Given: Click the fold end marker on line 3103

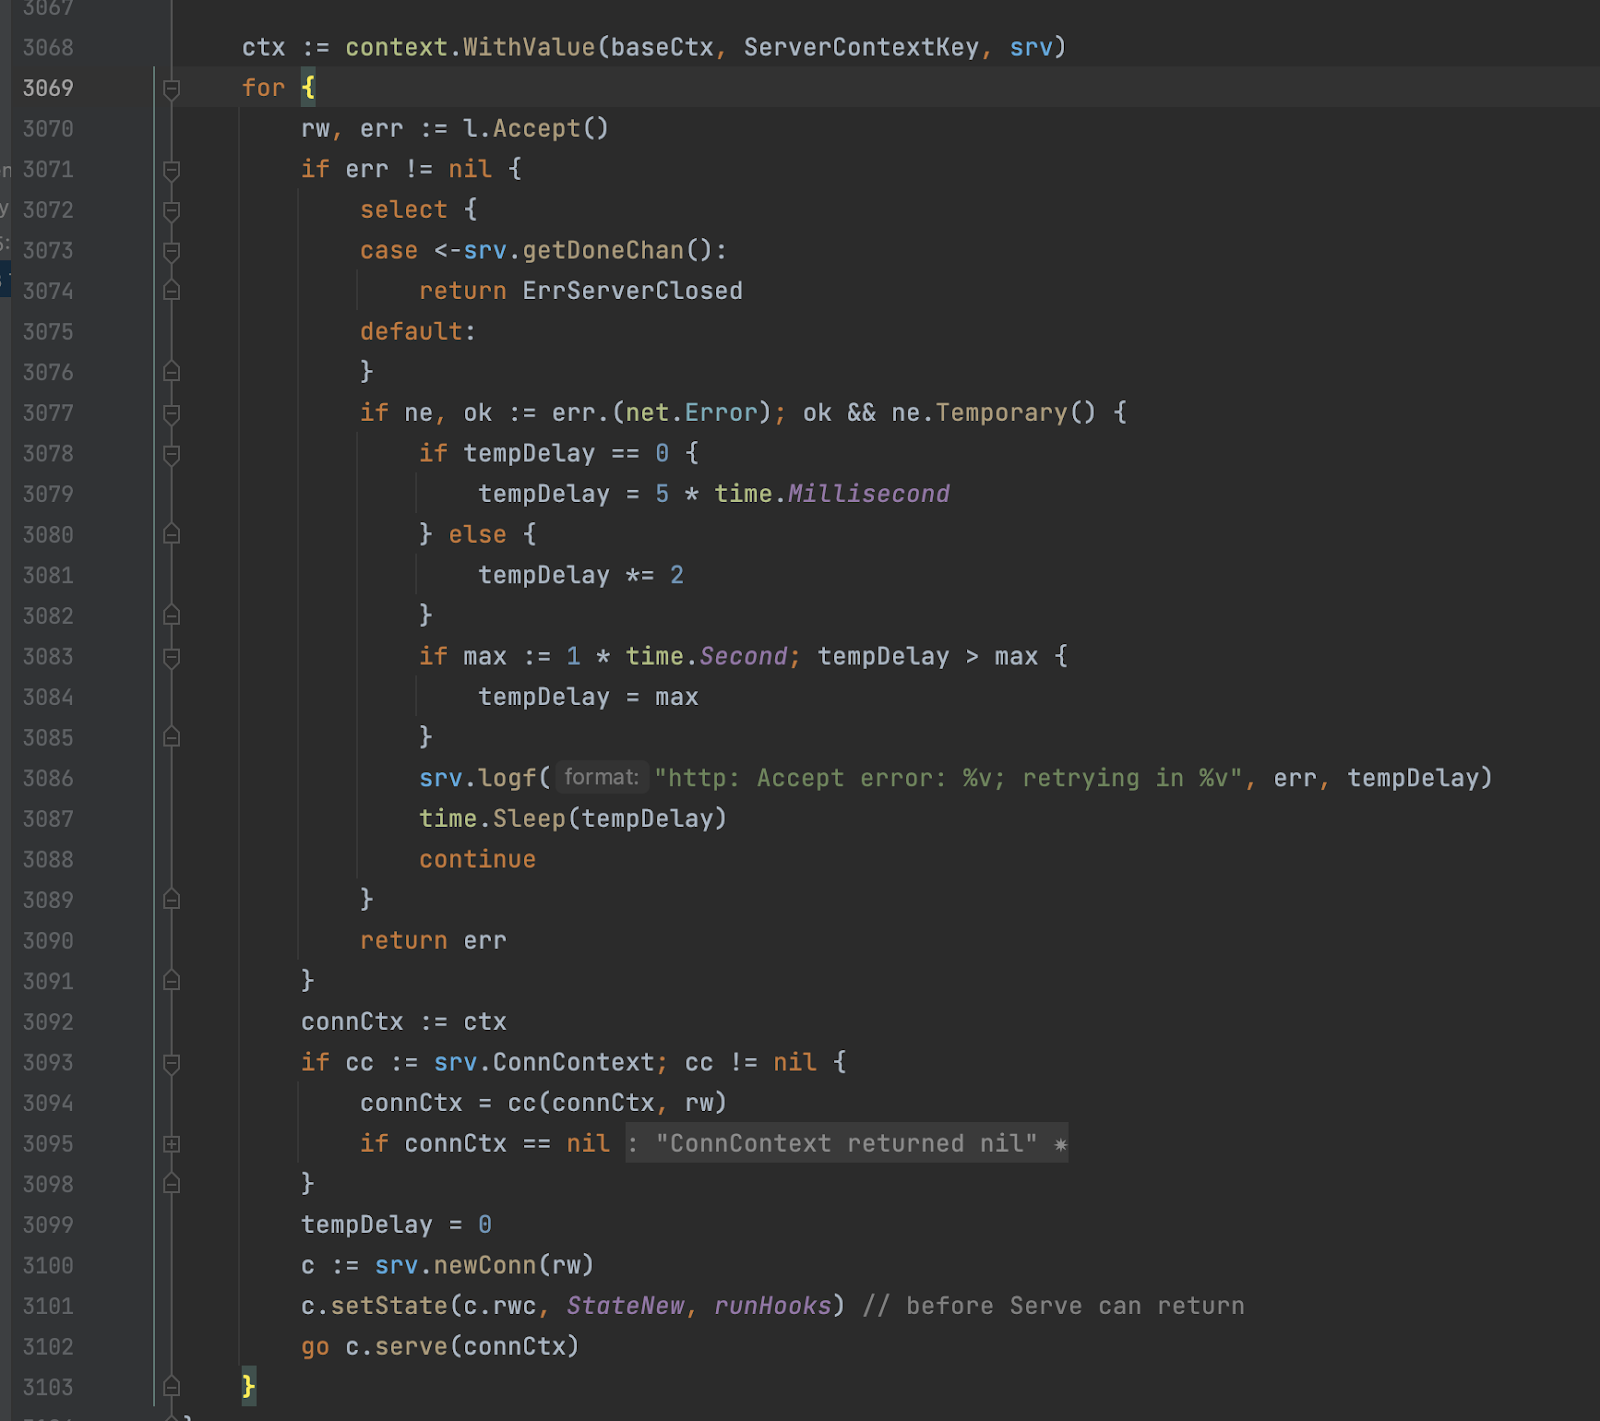Looking at the screenshot, I should pyautogui.click(x=171, y=1387).
